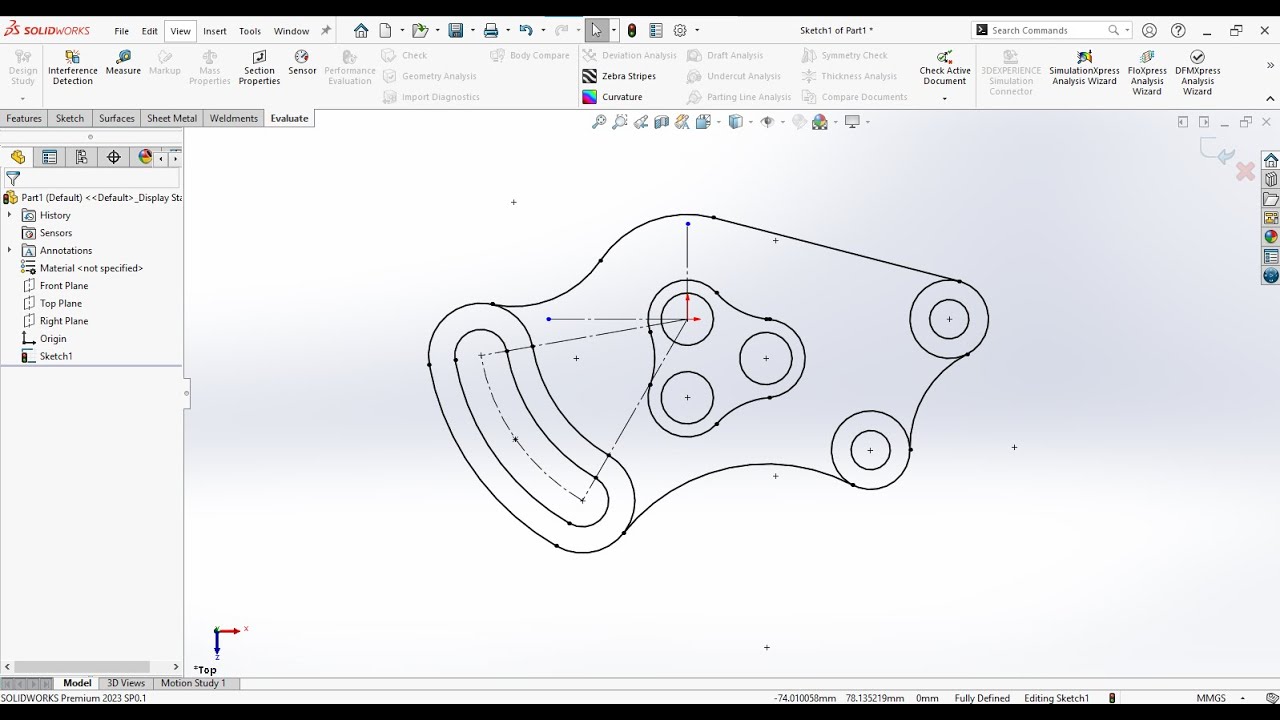Image resolution: width=1280 pixels, height=720 pixels.
Task: Click the sketch exit confirmation corner arrow
Action: [1217, 152]
